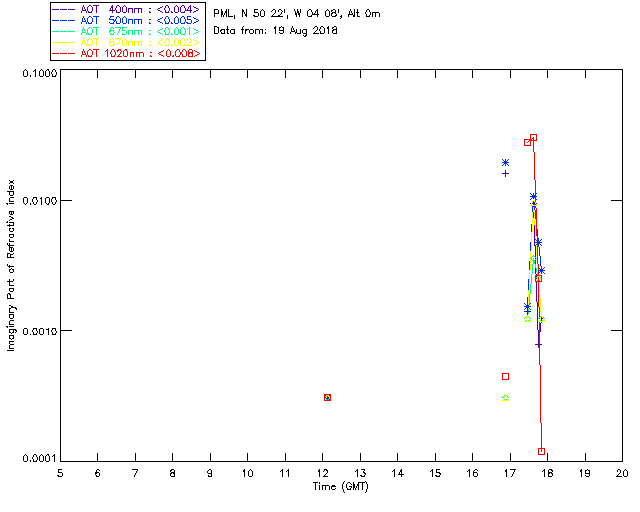
Task: Click the AOT 1020nm legend entry
Action: pos(126,53)
